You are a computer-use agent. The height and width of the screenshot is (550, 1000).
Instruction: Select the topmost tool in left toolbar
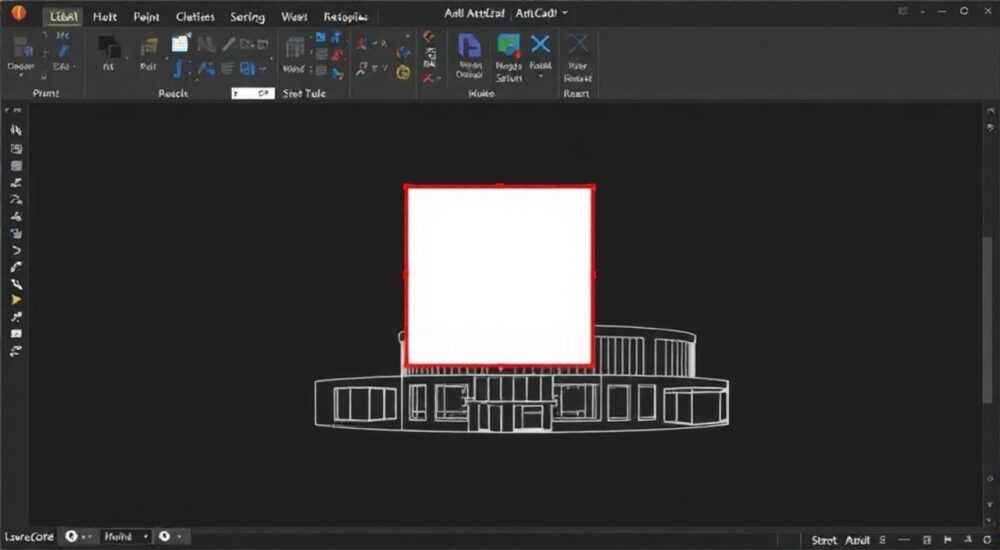tap(16, 130)
